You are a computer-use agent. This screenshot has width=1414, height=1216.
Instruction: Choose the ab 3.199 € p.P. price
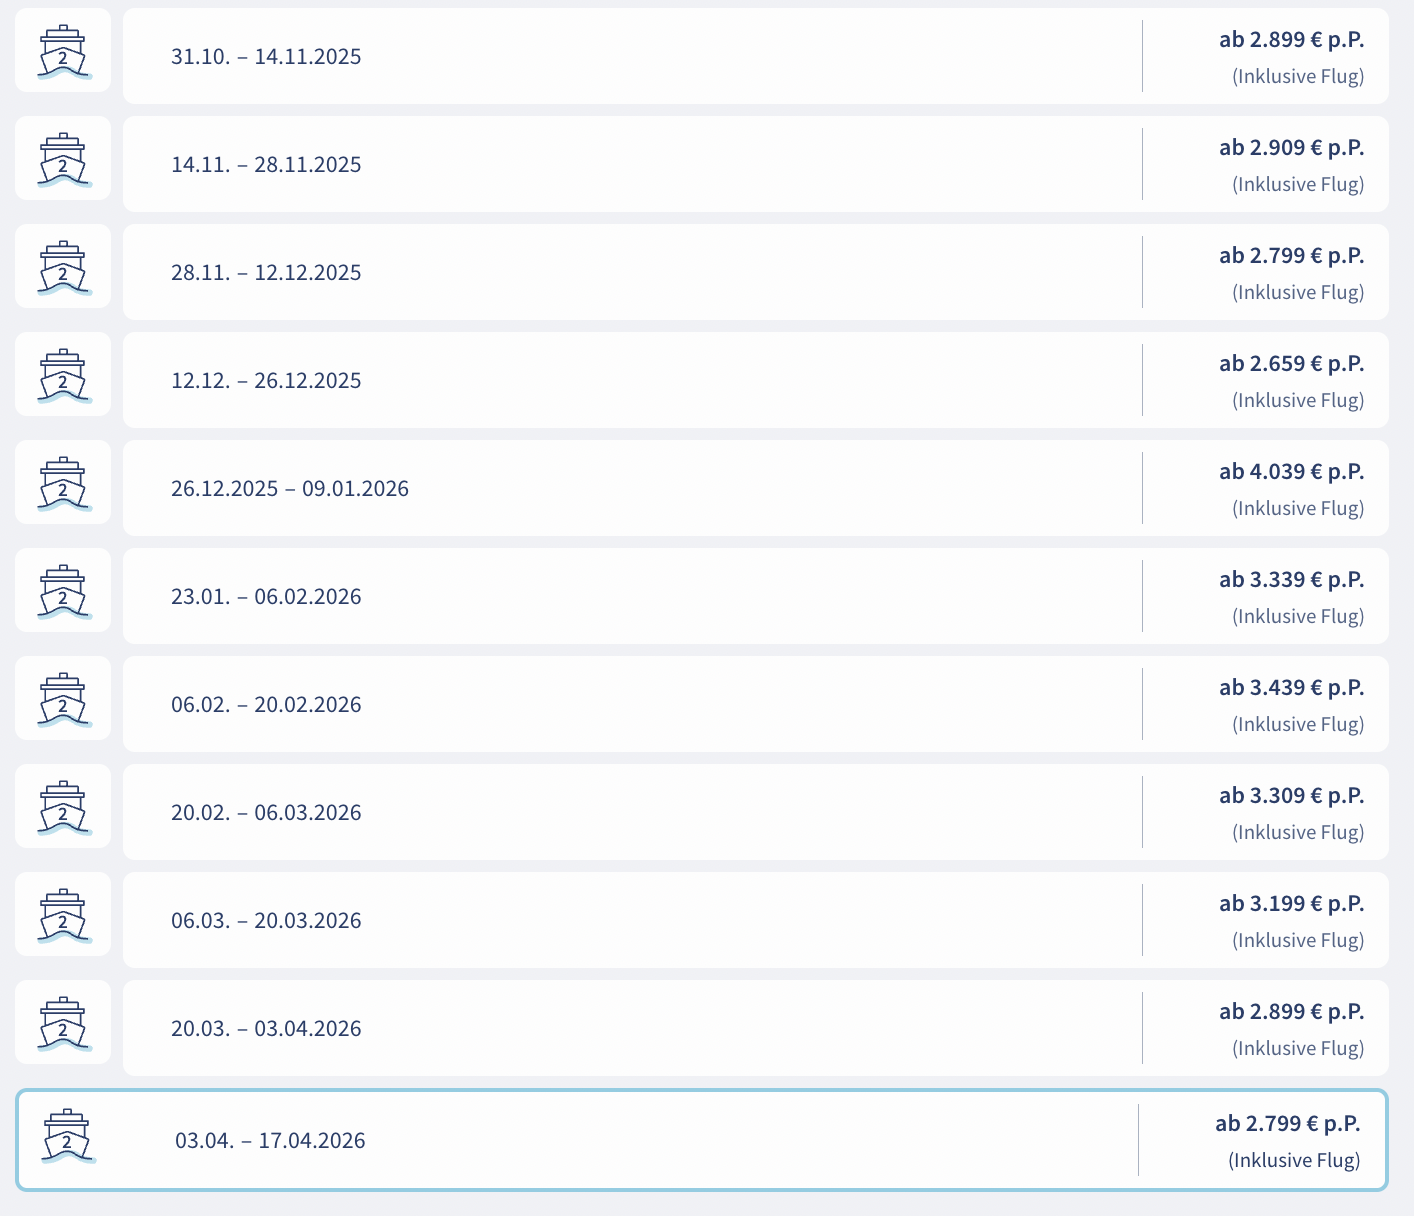coord(1291,904)
